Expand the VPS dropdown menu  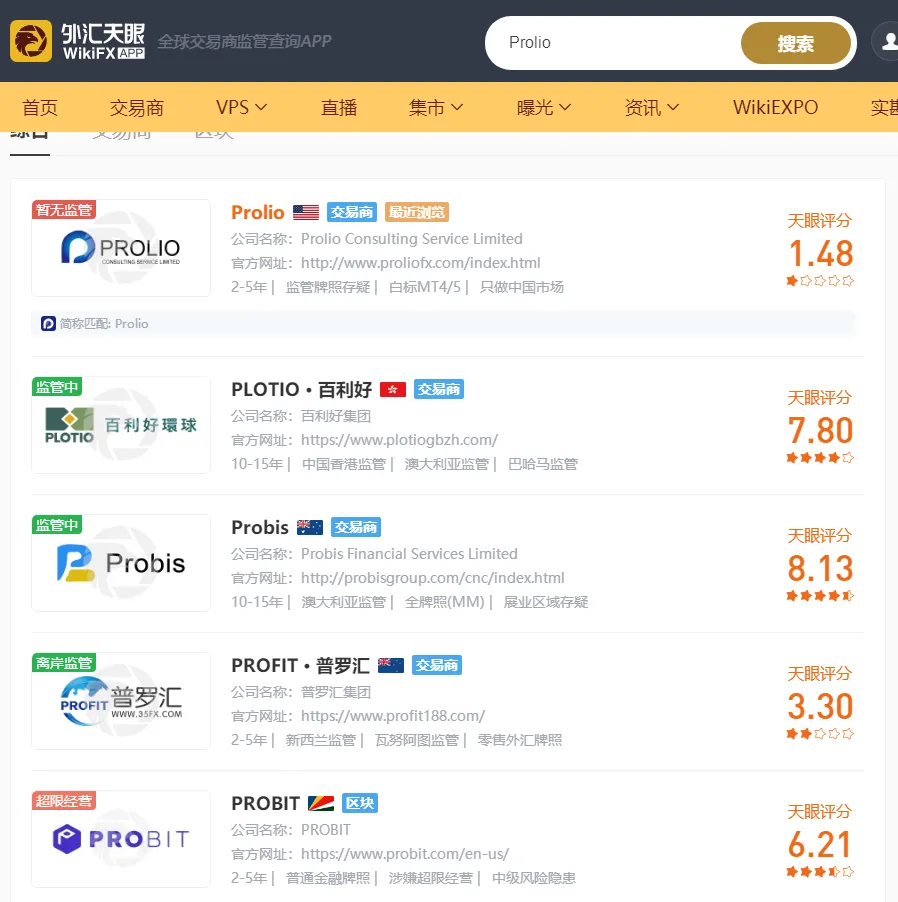point(241,108)
